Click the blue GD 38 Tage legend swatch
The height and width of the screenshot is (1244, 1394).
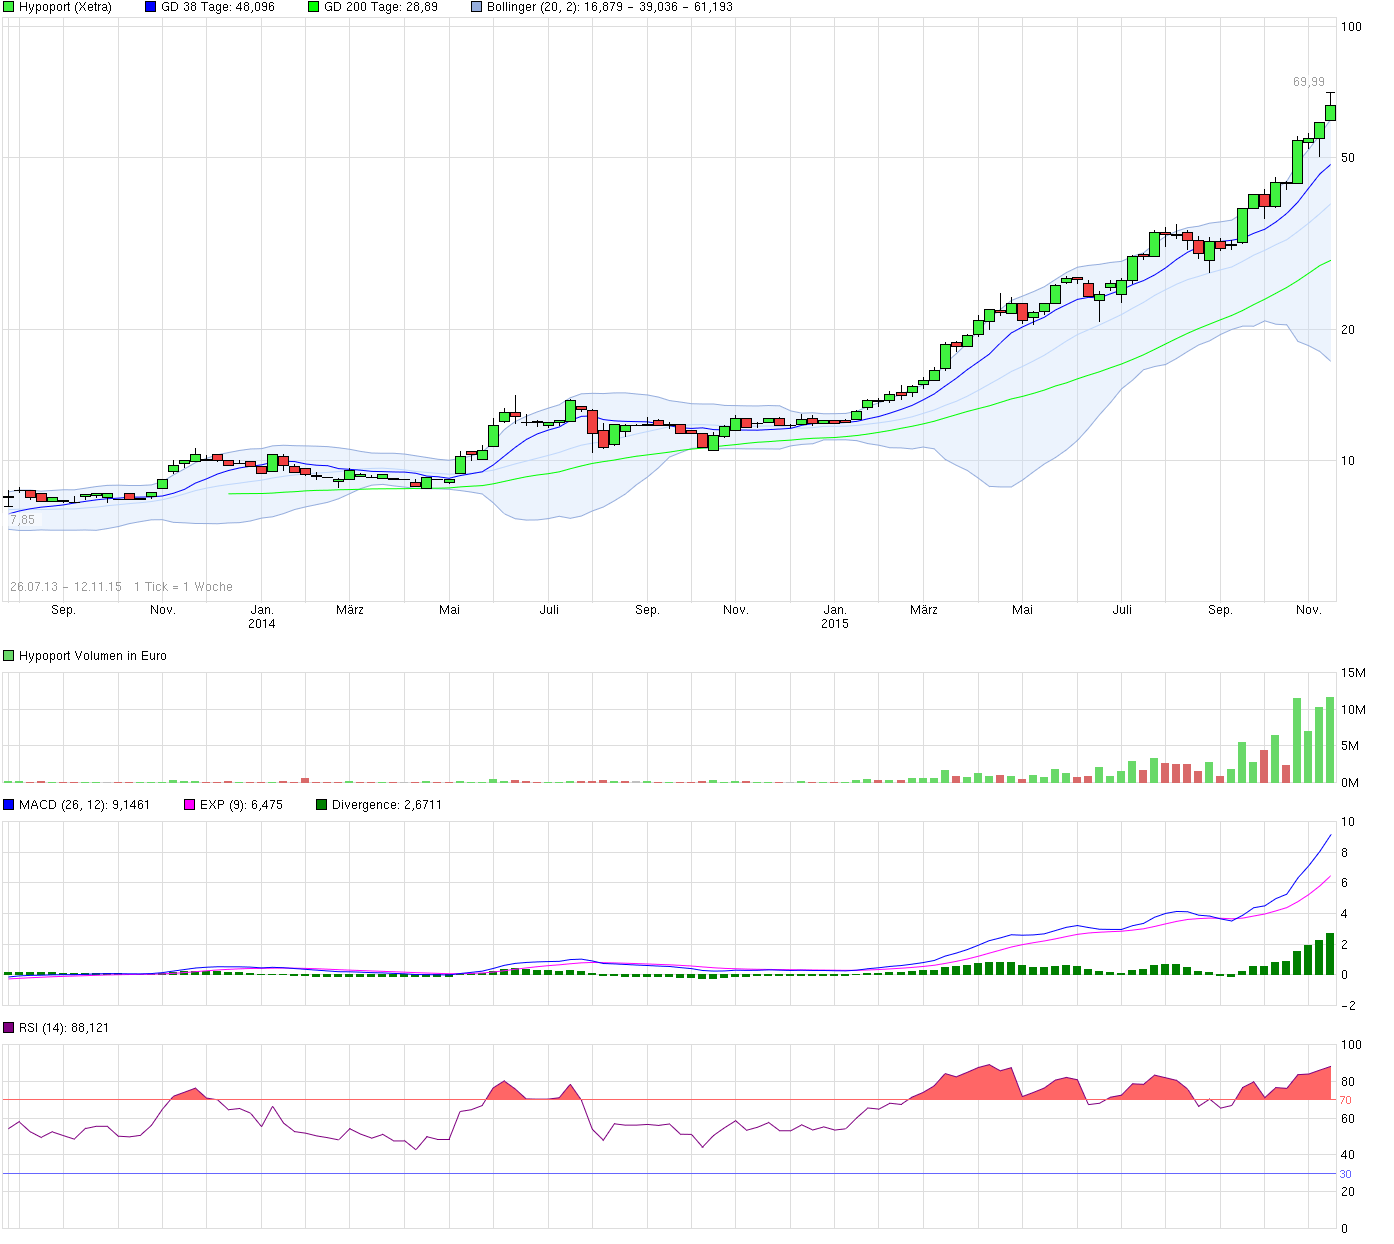click(151, 7)
